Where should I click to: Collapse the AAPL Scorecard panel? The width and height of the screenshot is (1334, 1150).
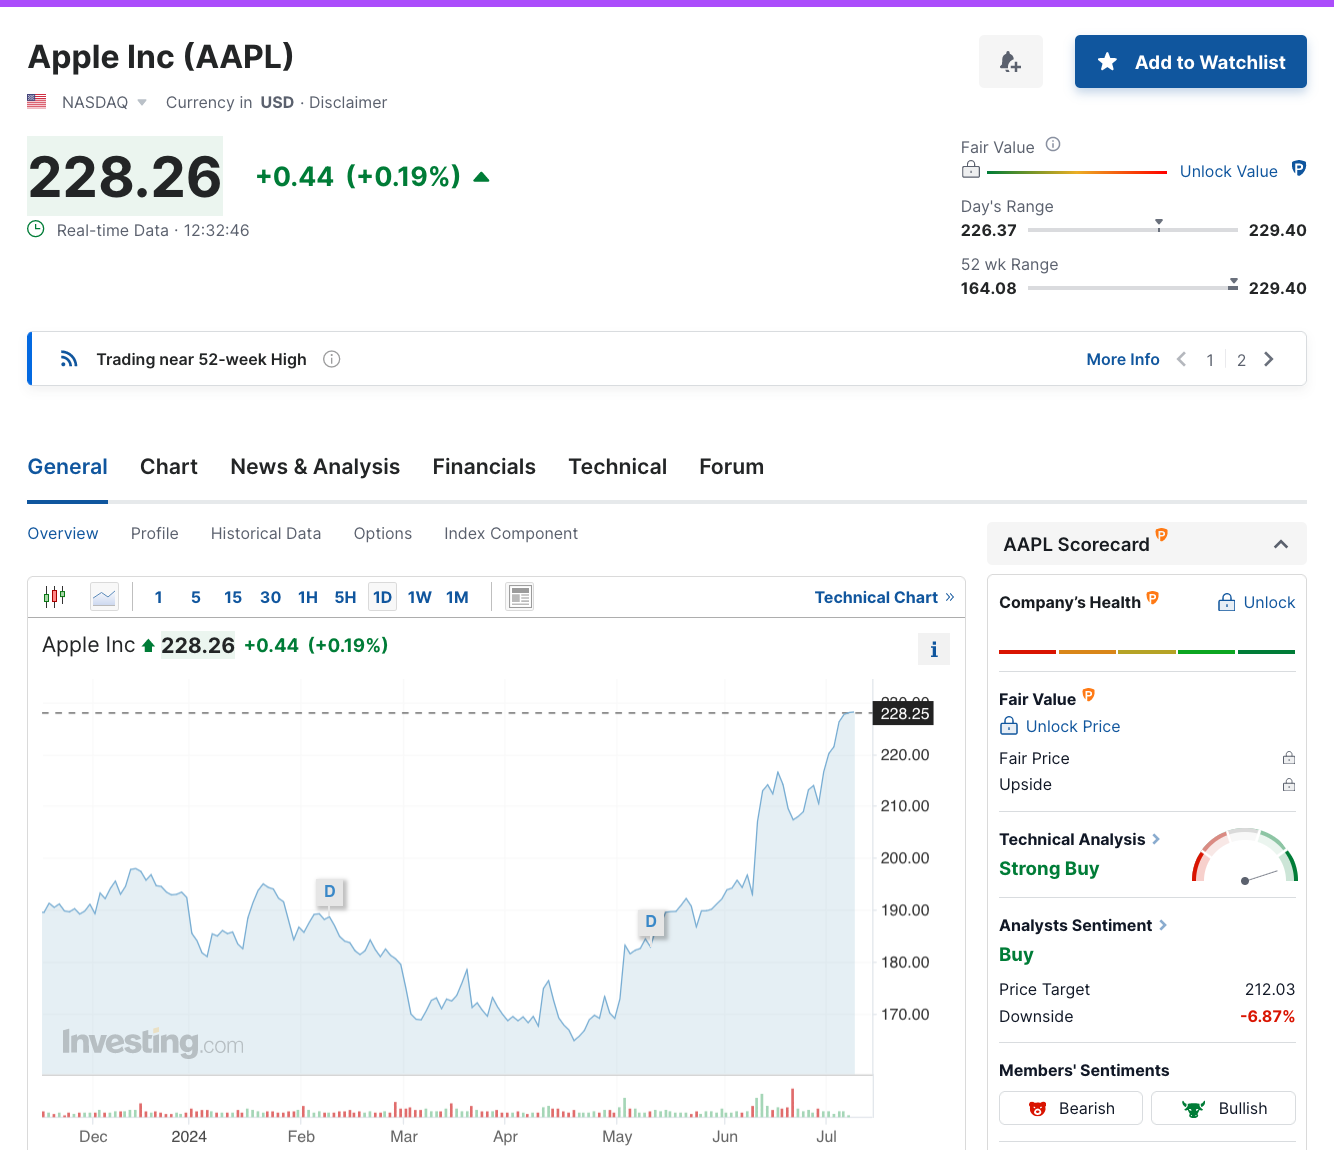[1281, 544]
